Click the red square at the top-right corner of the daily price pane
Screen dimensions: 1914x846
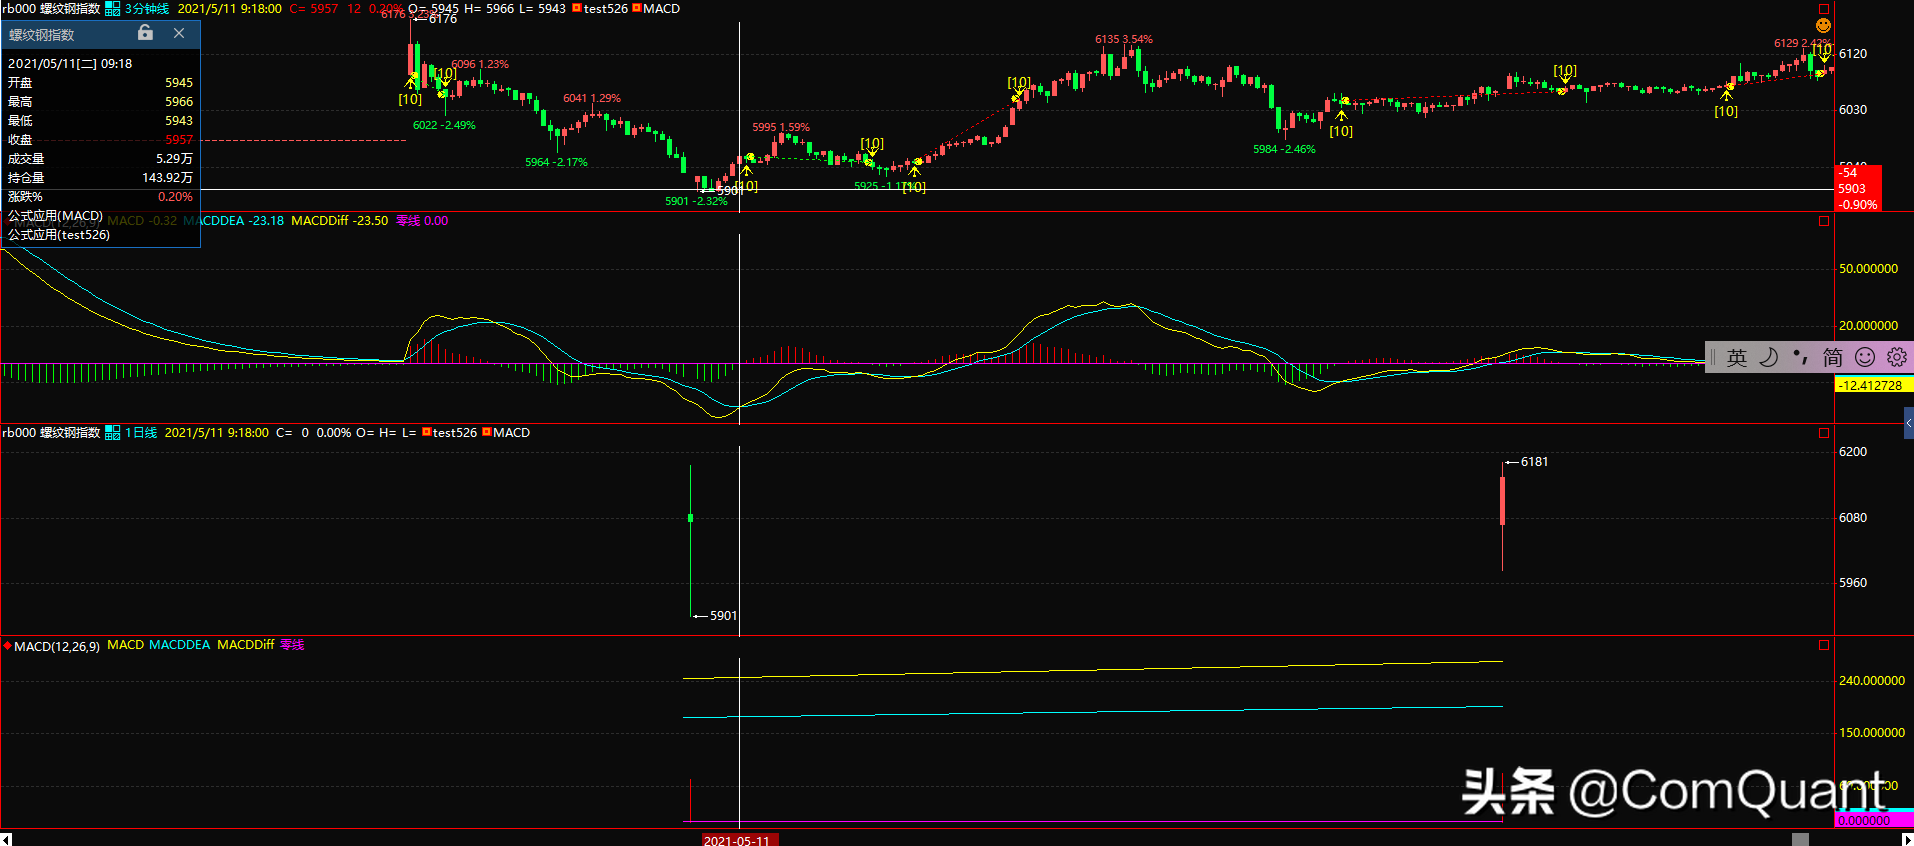[1824, 433]
